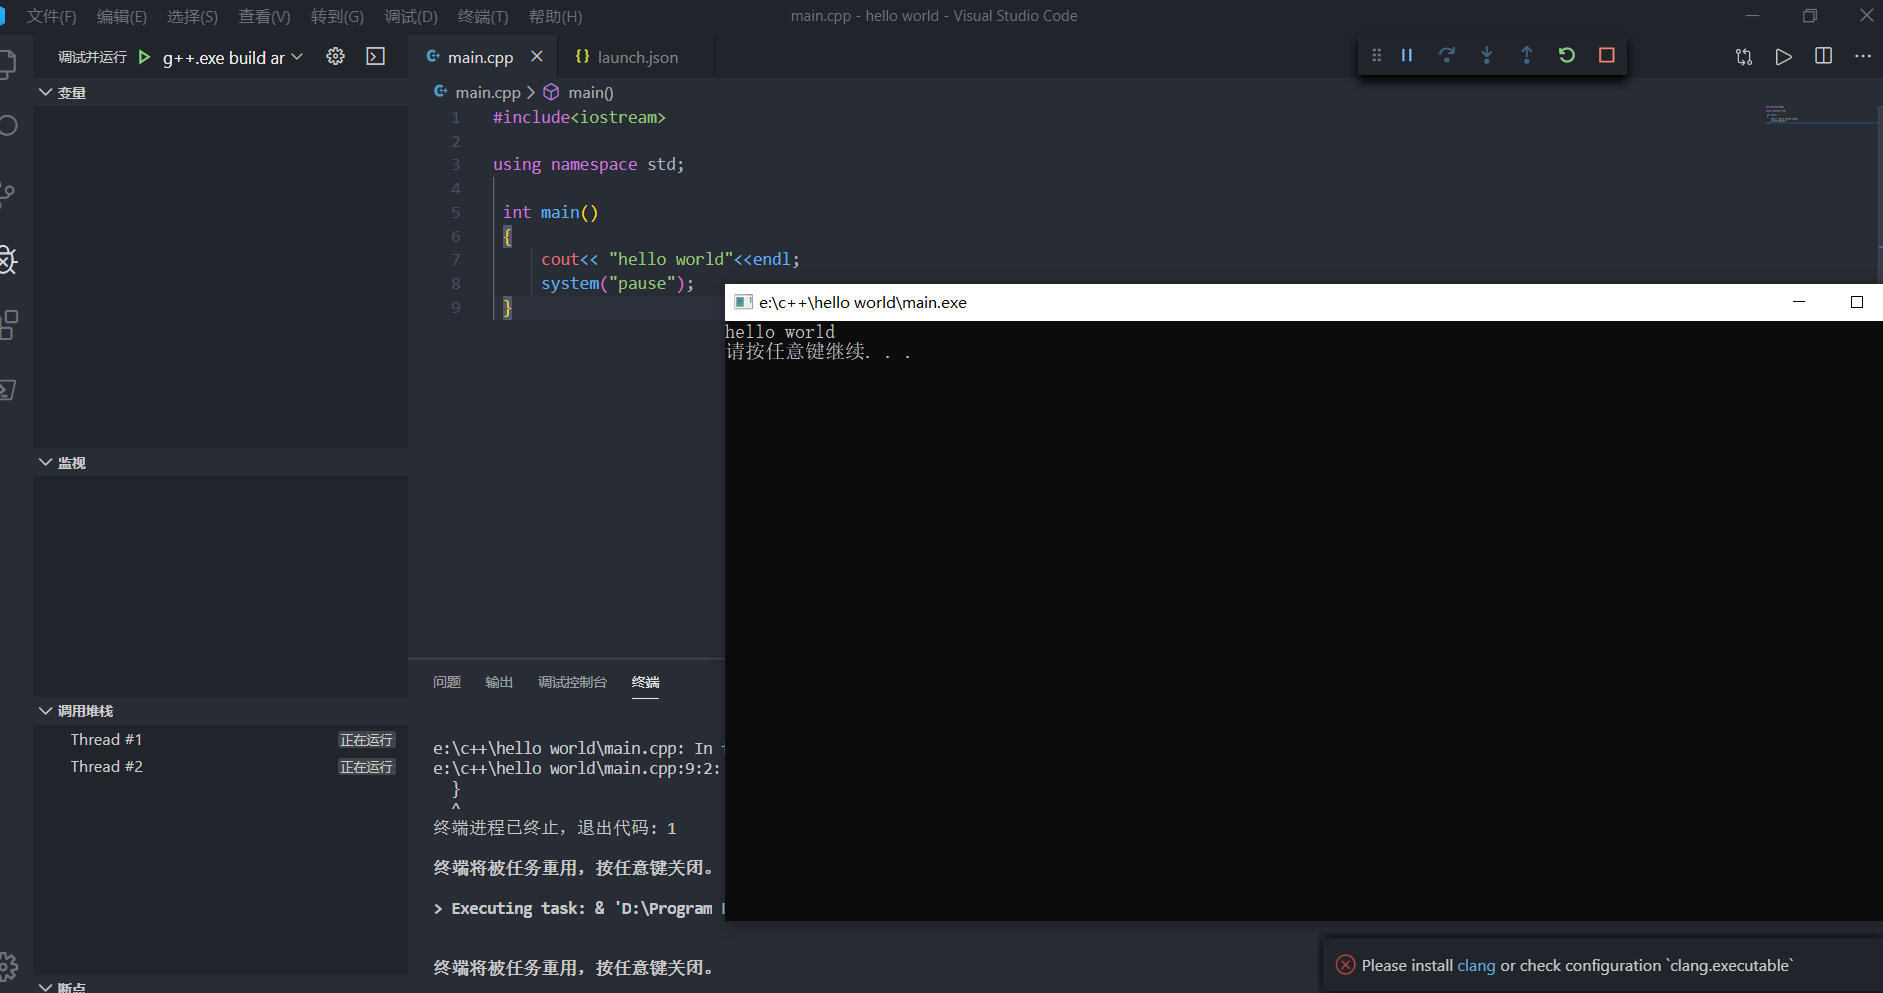Click the 'Please install clang' notification message
Image resolution: width=1883 pixels, height=993 pixels.
click(1577, 965)
